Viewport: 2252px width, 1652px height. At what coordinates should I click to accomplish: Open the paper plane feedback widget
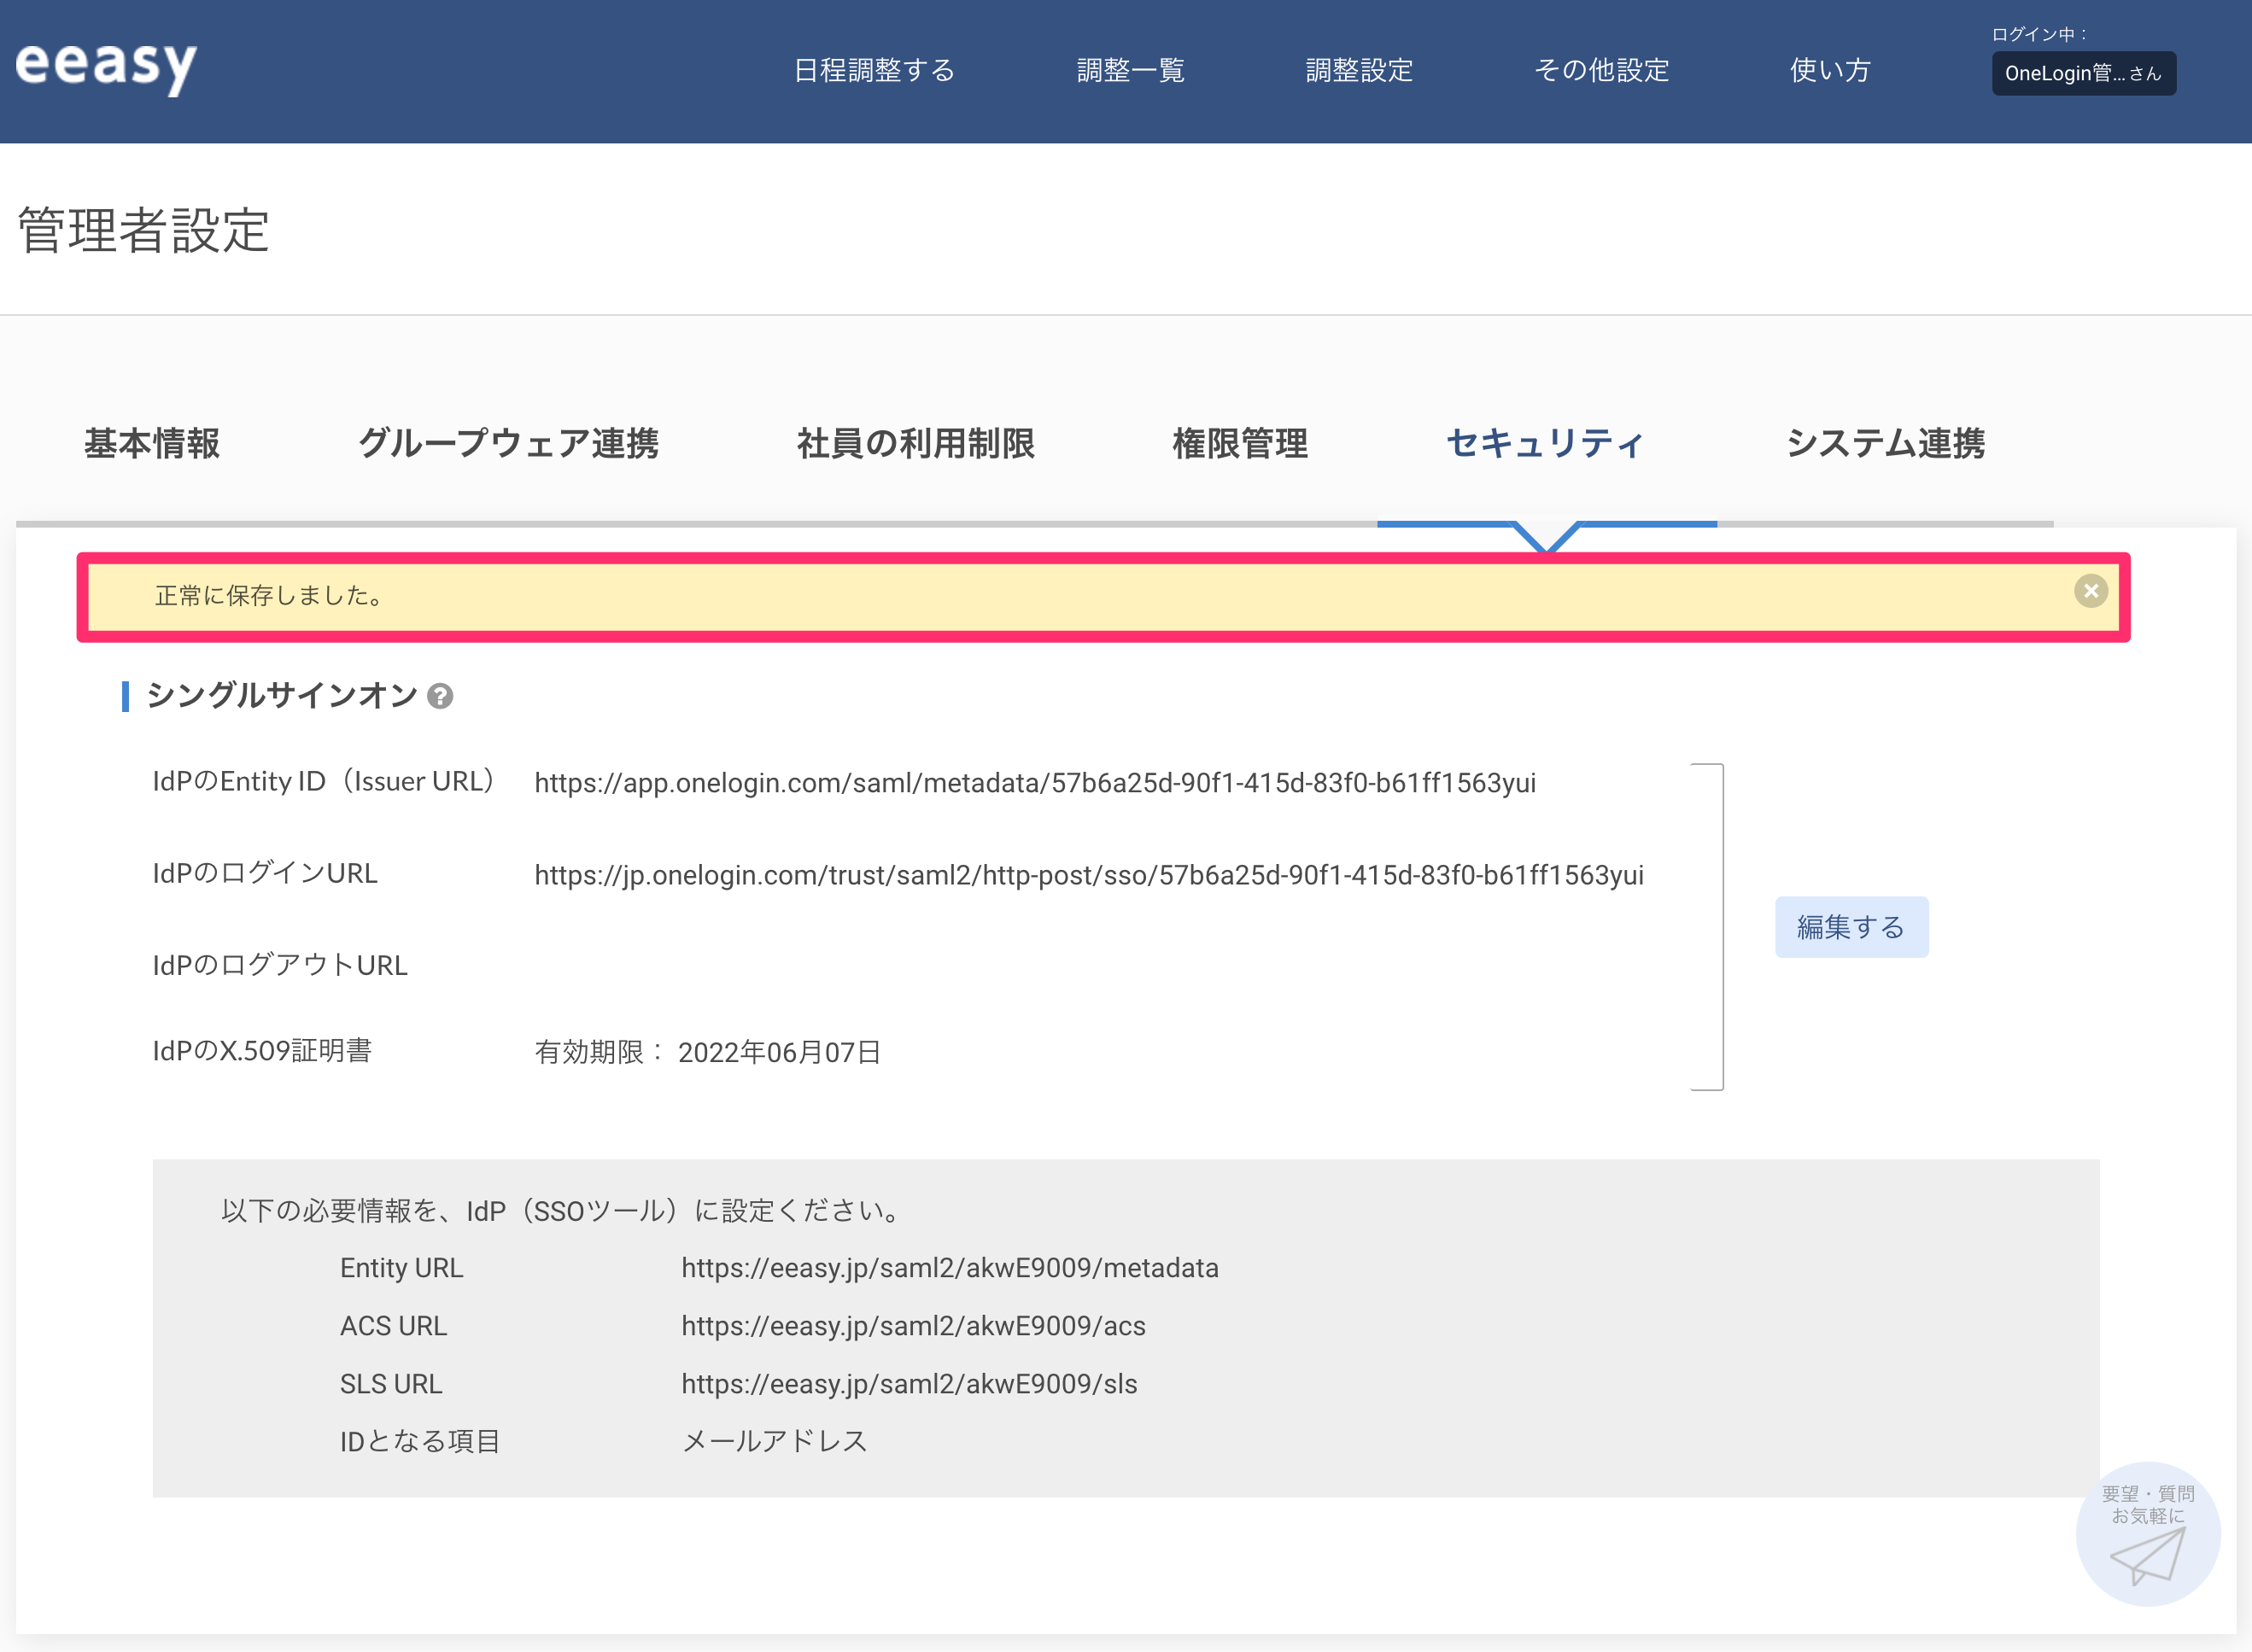[2147, 1534]
